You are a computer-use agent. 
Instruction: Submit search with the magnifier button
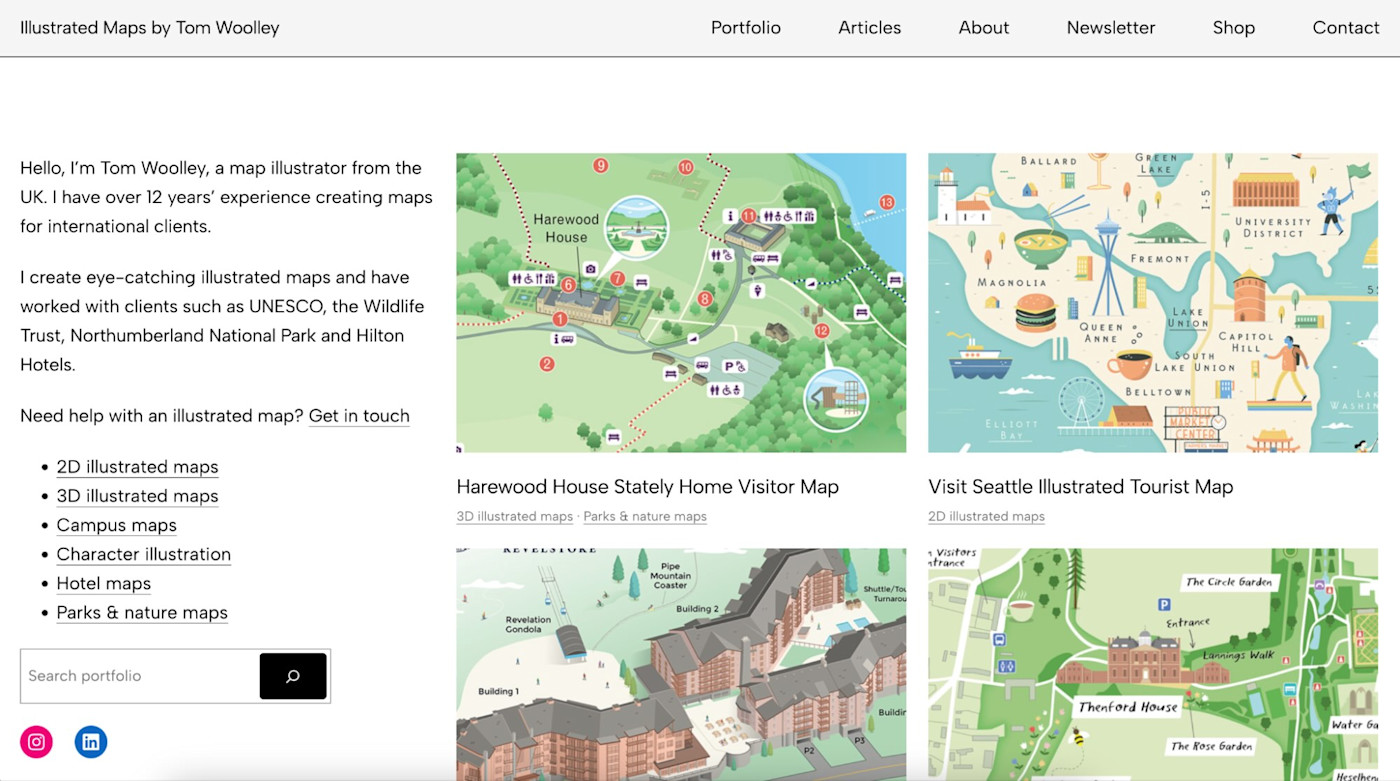(x=293, y=676)
